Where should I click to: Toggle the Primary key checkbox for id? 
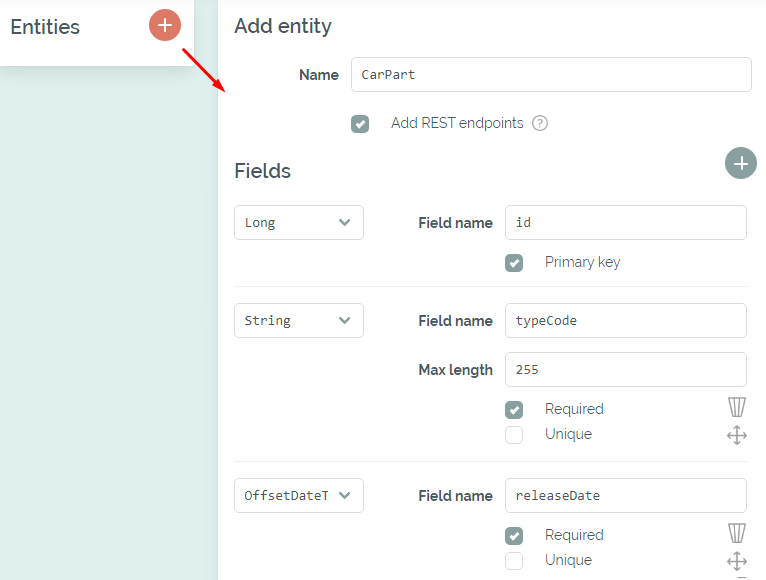tap(514, 263)
